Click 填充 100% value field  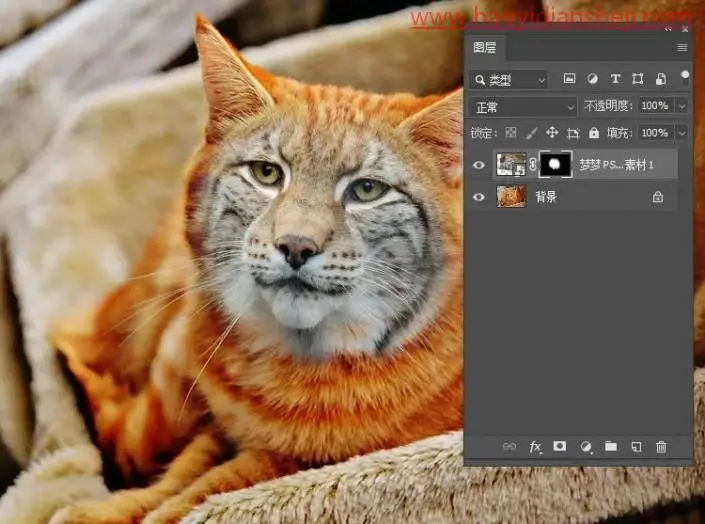[x=656, y=133]
